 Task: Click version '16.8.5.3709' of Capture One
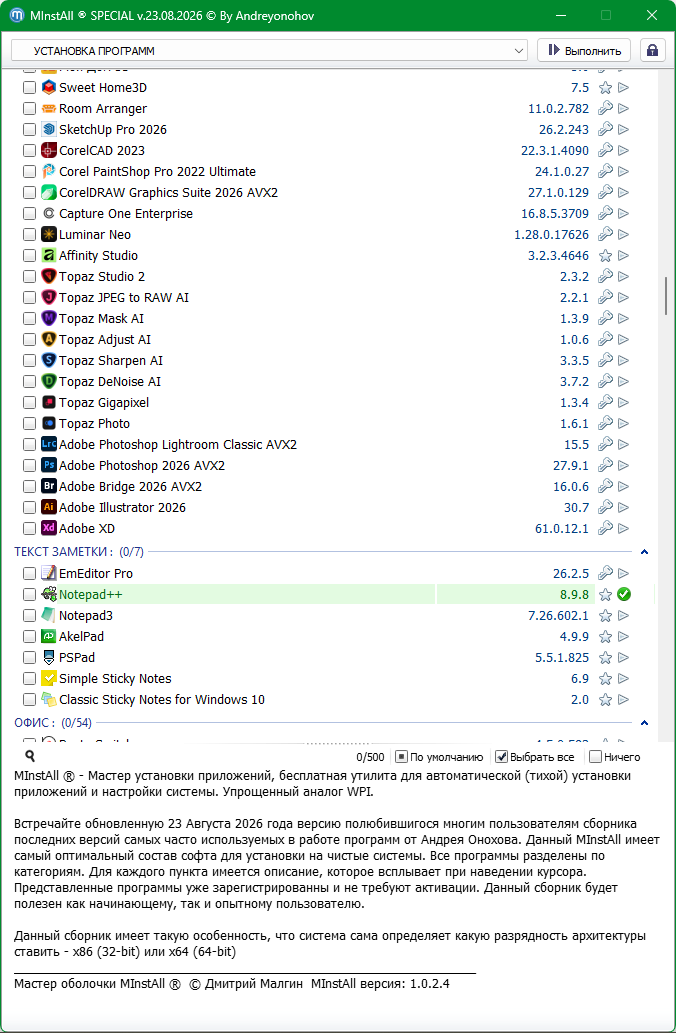point(555,214)
